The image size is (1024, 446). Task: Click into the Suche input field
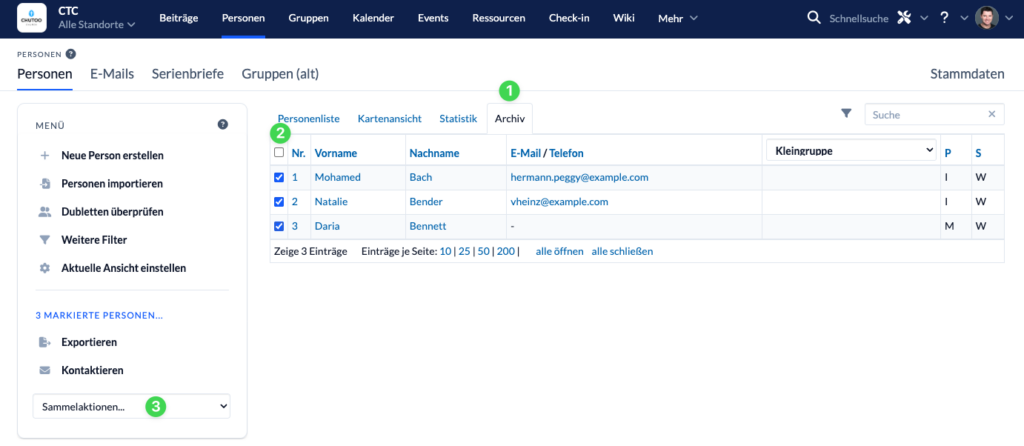[925, 115]
